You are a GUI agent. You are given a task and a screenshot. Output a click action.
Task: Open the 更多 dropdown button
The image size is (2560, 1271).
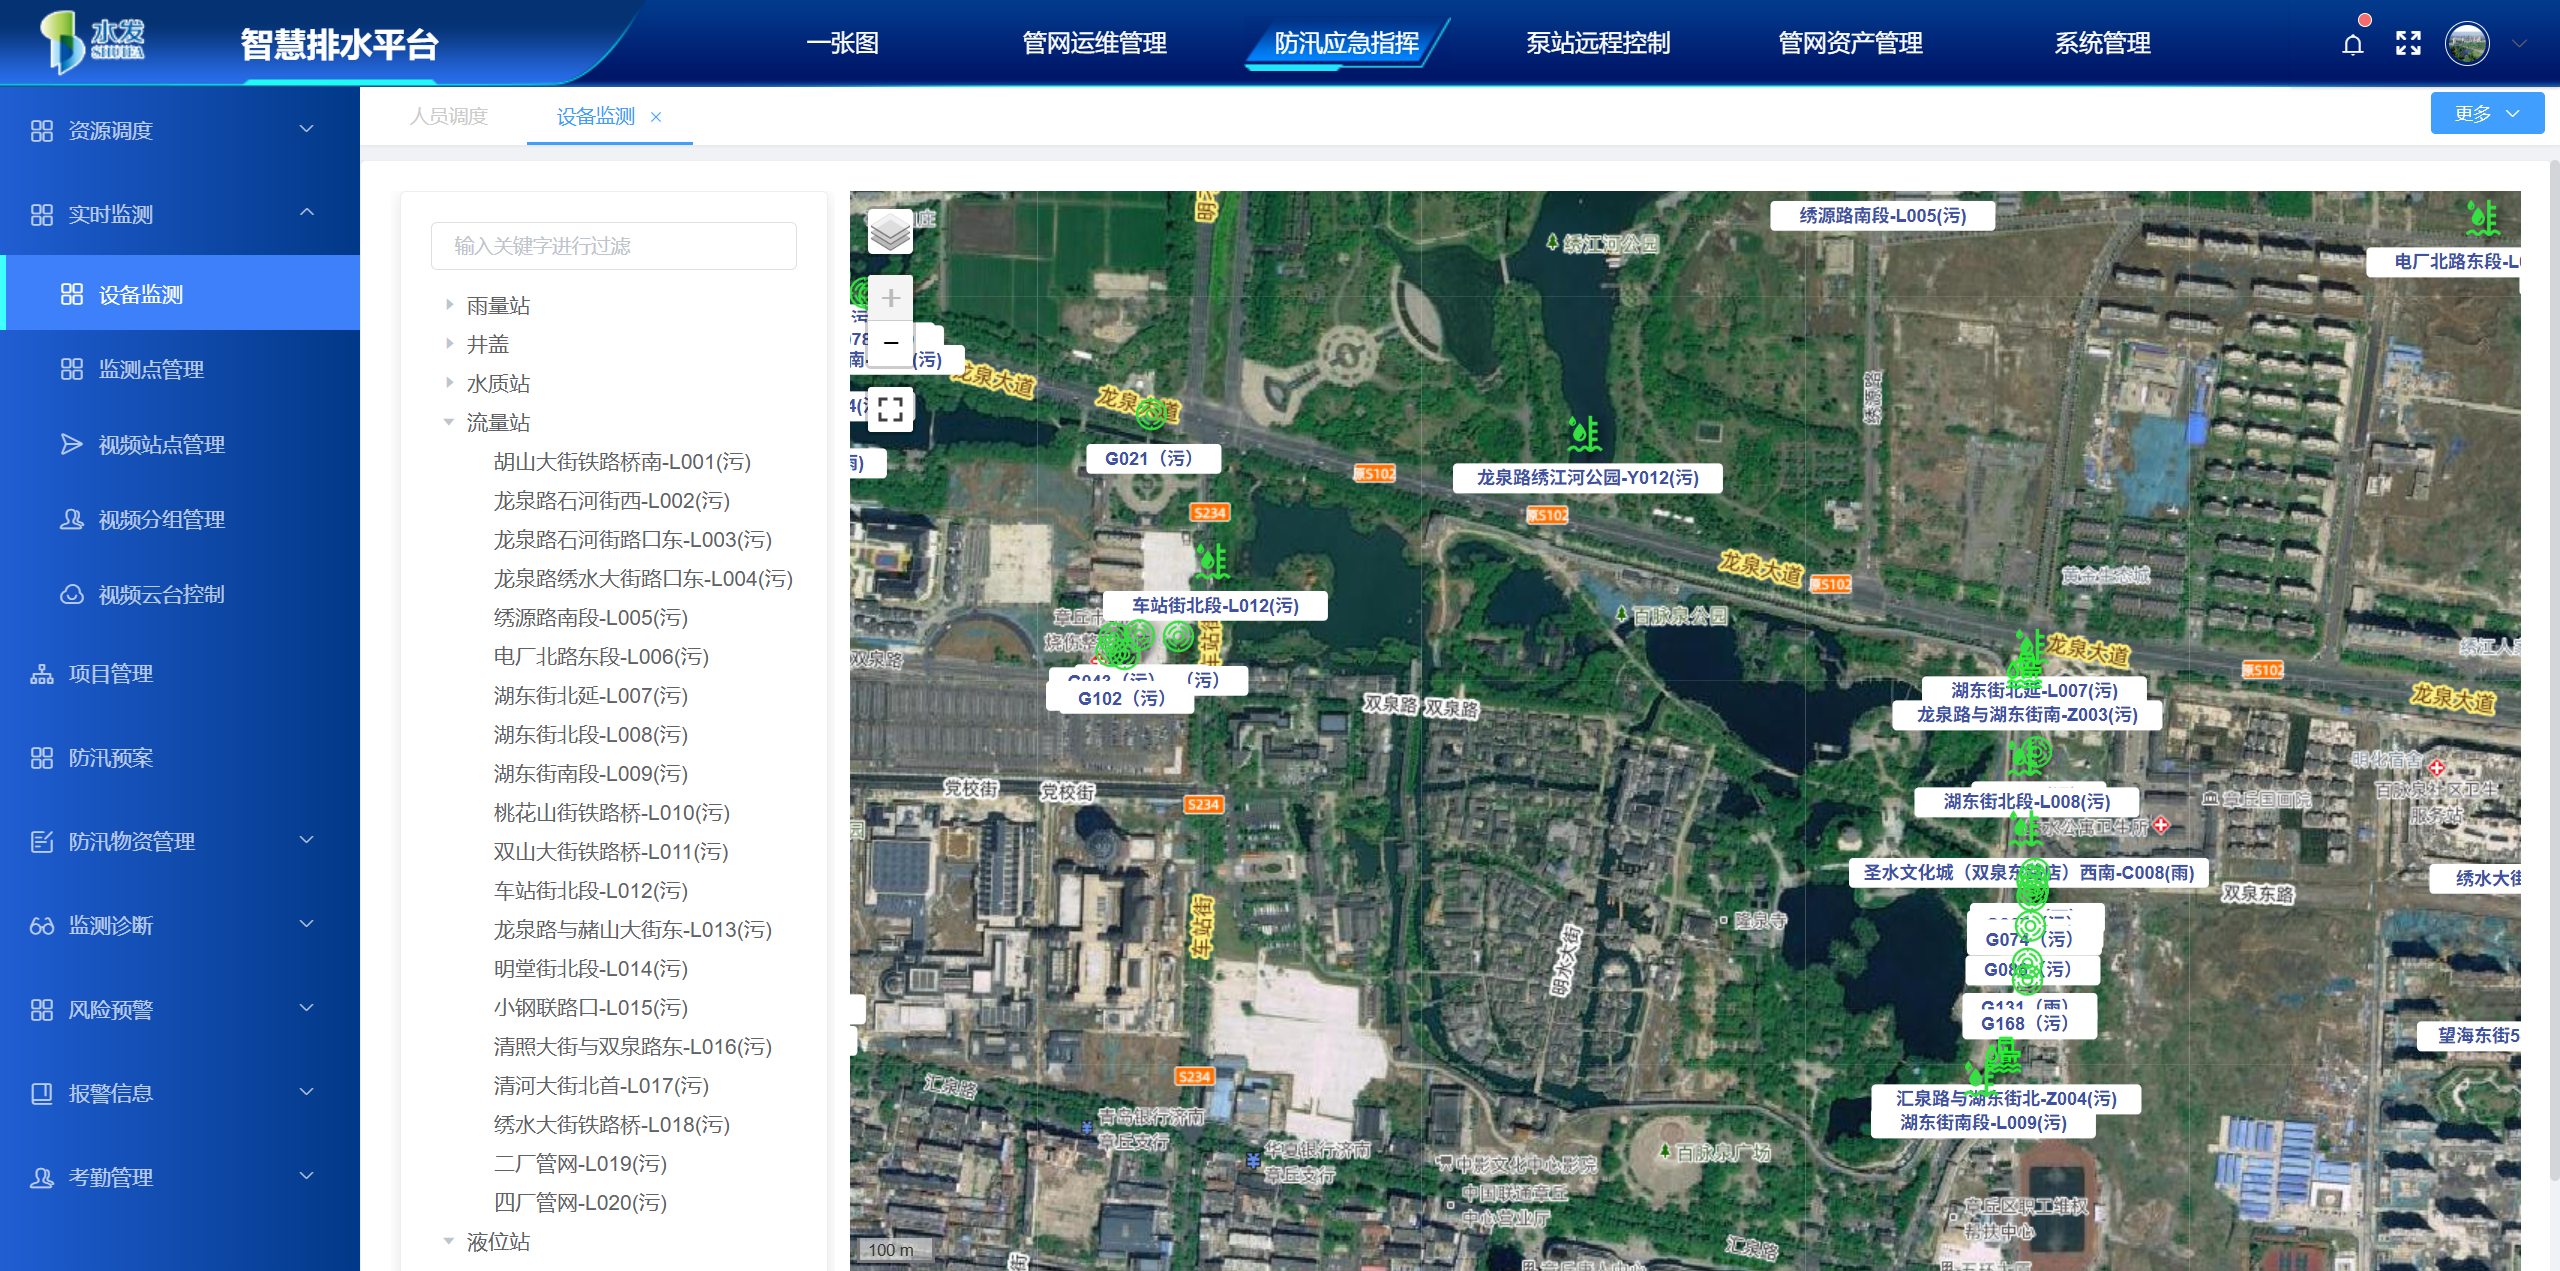click(x=2486, y=114)
